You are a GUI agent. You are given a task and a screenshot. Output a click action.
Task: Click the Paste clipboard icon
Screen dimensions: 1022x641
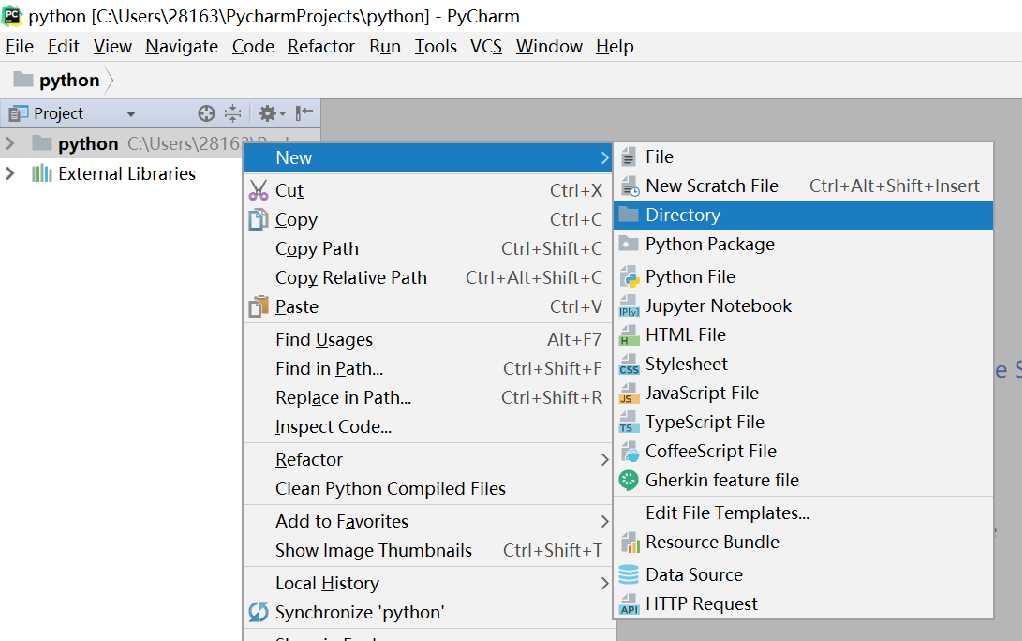pos(258,307)
